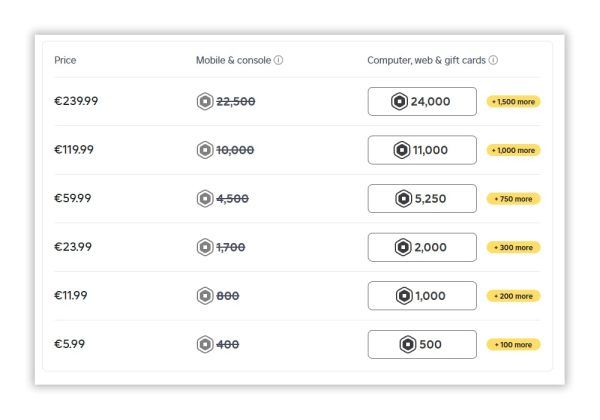
Task: Buy the 2,000 Robux package
Action: [x=422, y=247]
